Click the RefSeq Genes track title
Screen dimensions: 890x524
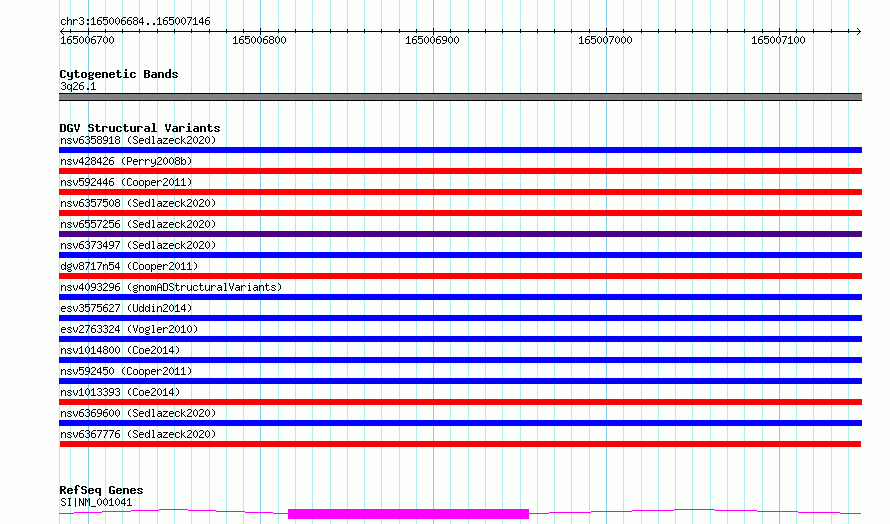pyautogui.click(x=101, y=491)
